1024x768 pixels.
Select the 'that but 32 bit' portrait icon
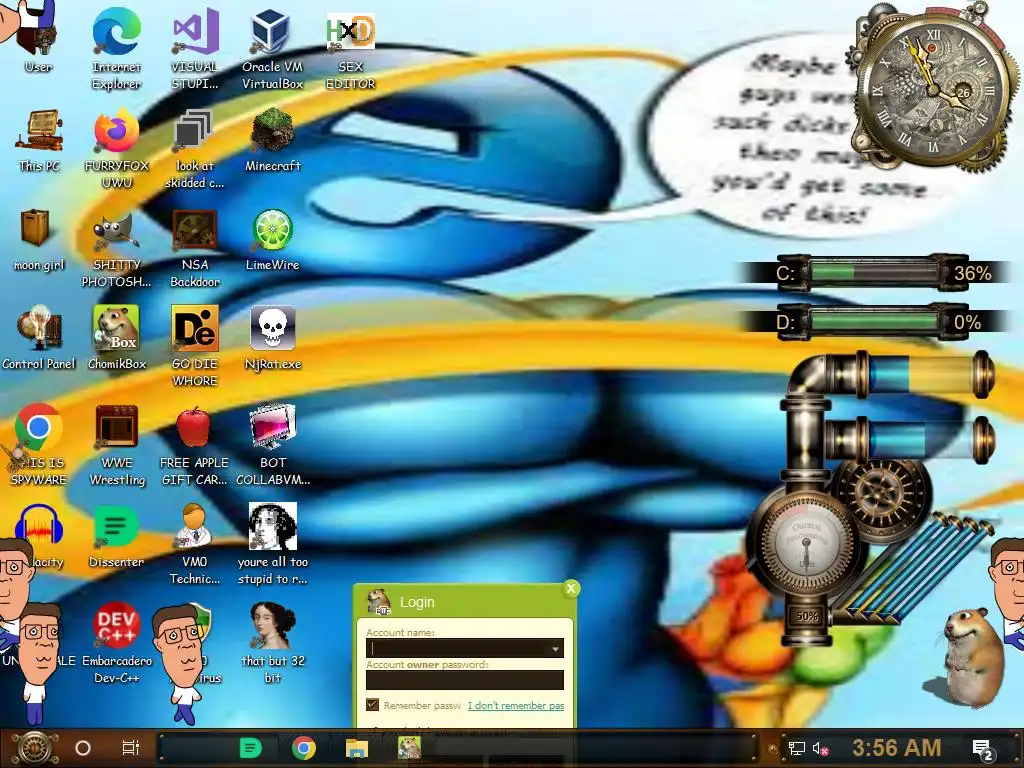pos(272,643)
